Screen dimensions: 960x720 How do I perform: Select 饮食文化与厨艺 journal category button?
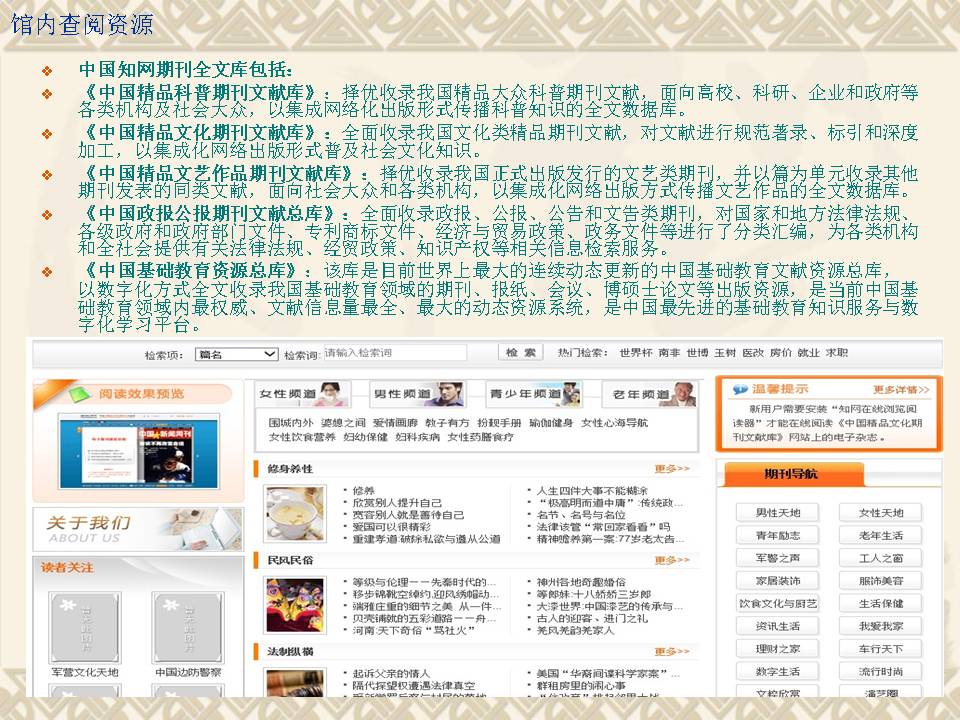tap(778, 604)
